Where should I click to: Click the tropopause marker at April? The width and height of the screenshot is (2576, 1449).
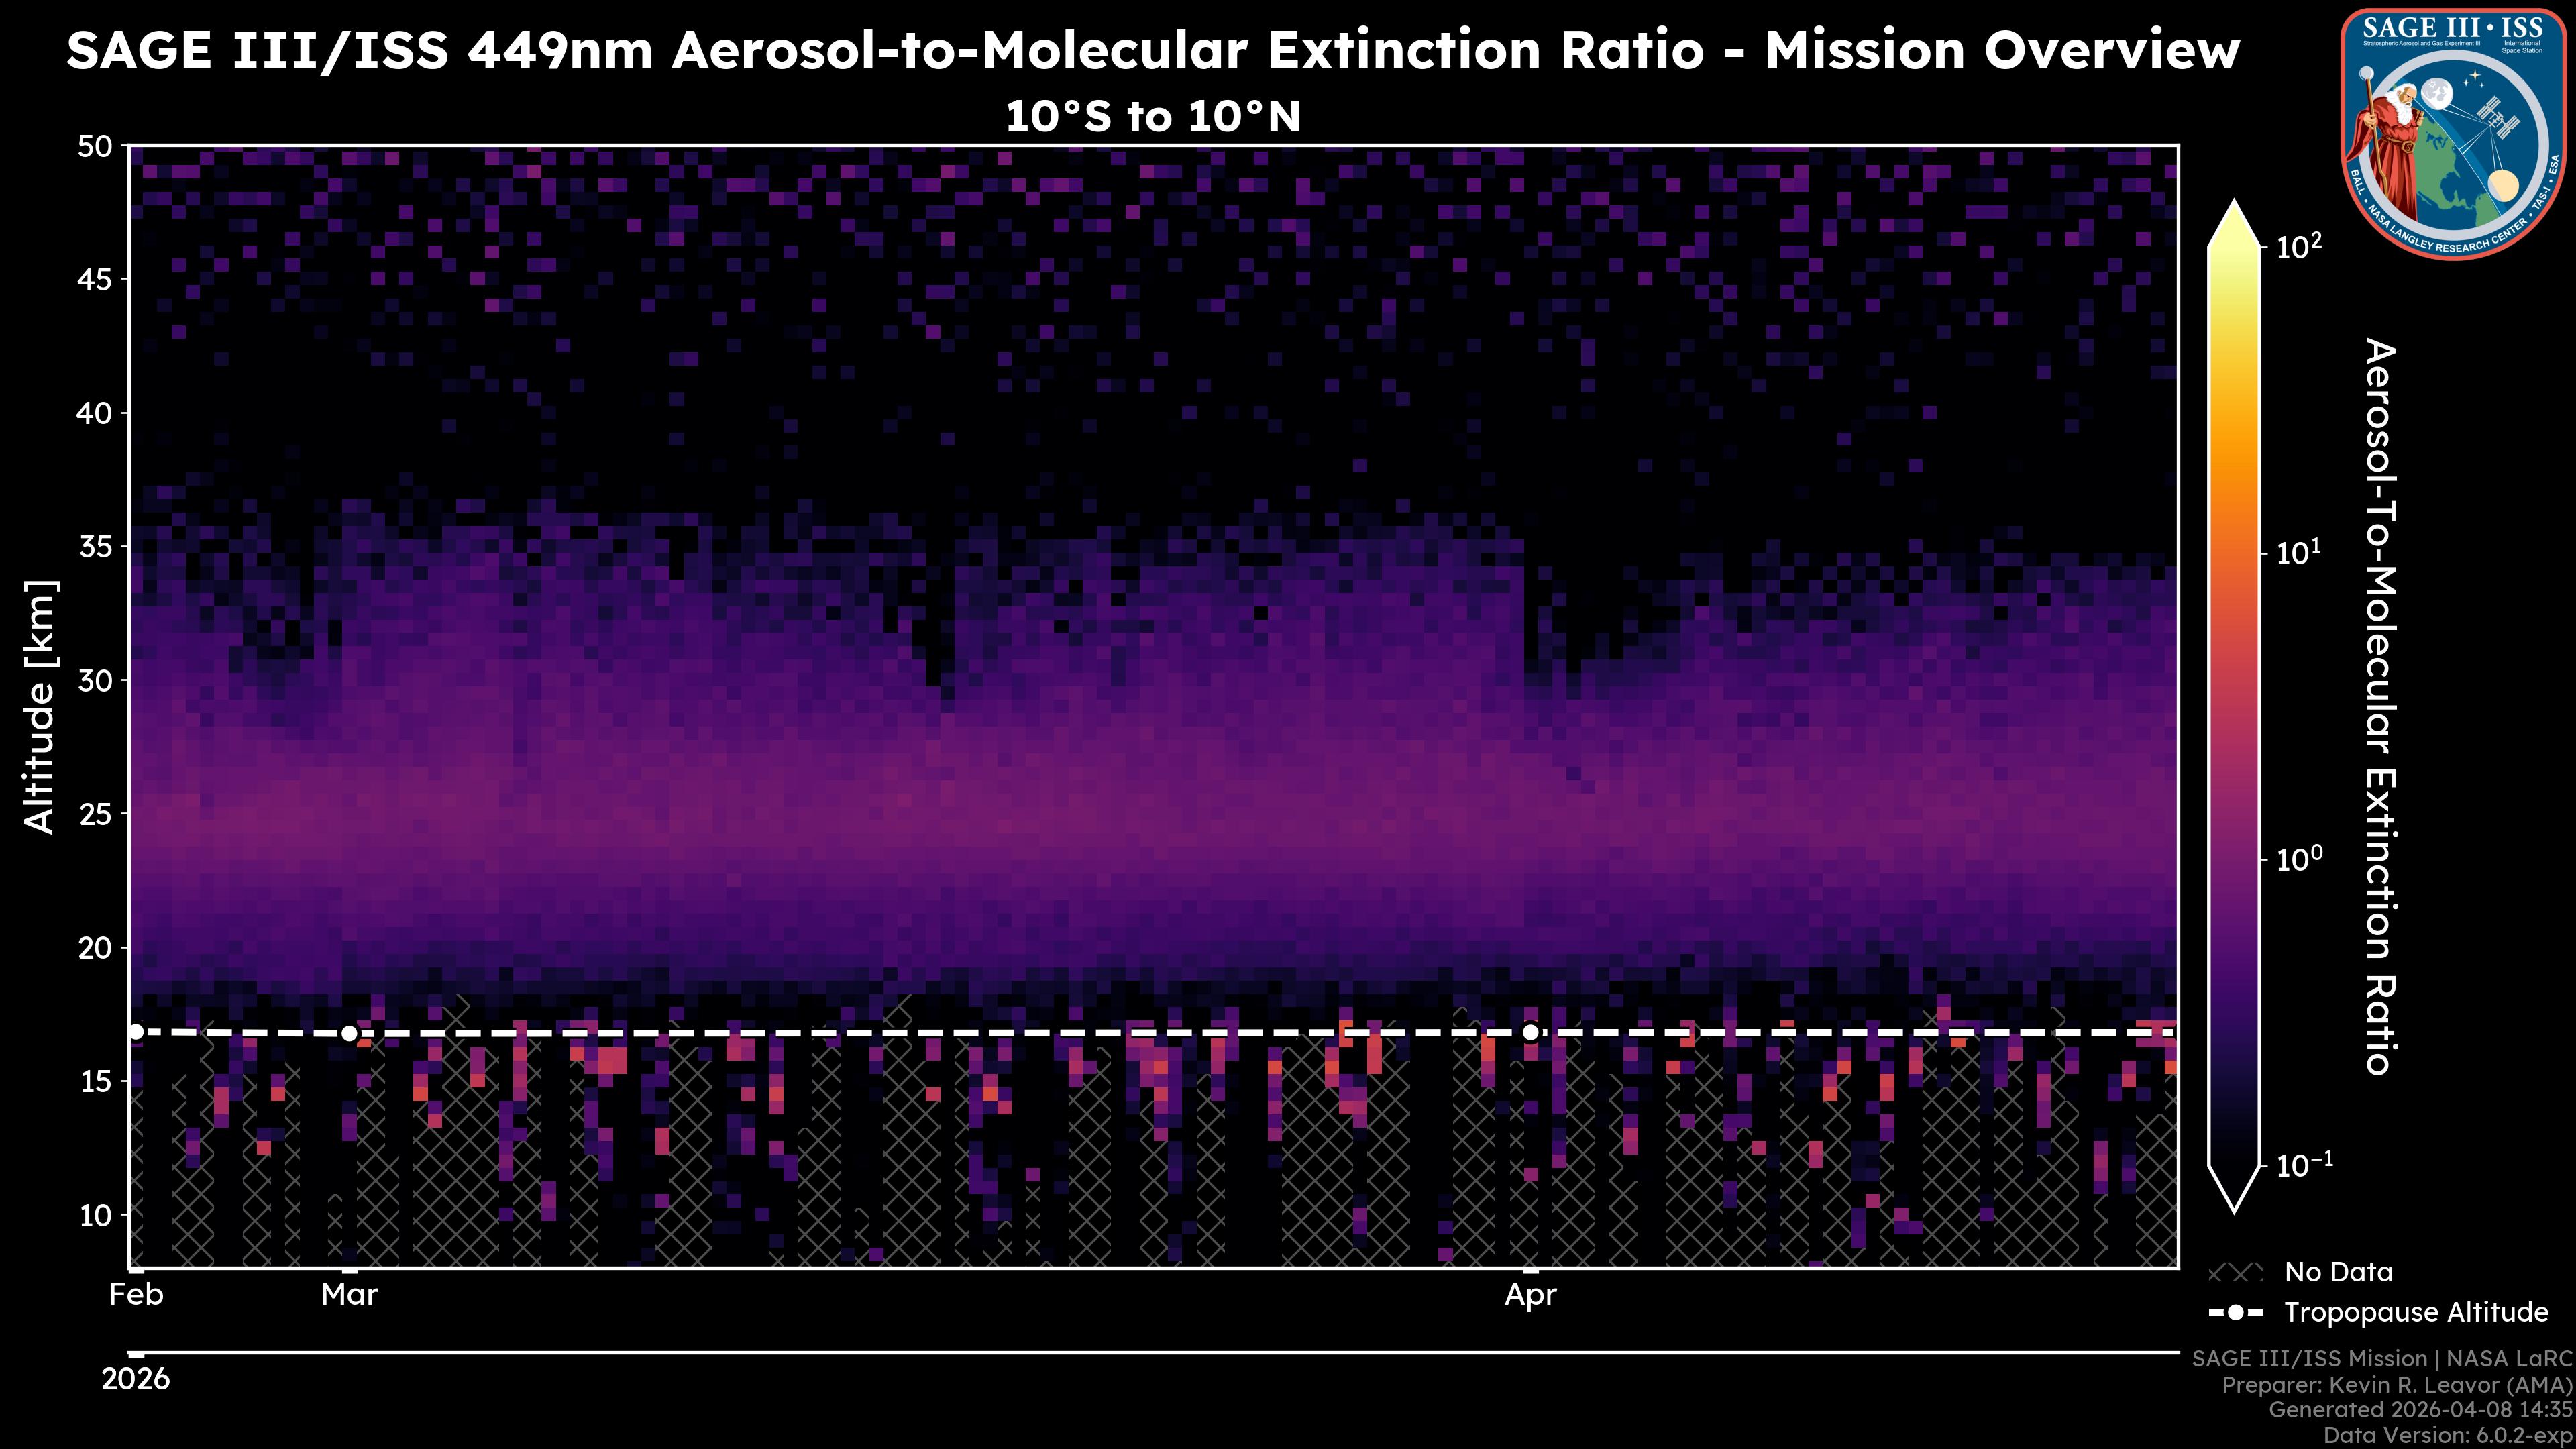(1530, 1032)
